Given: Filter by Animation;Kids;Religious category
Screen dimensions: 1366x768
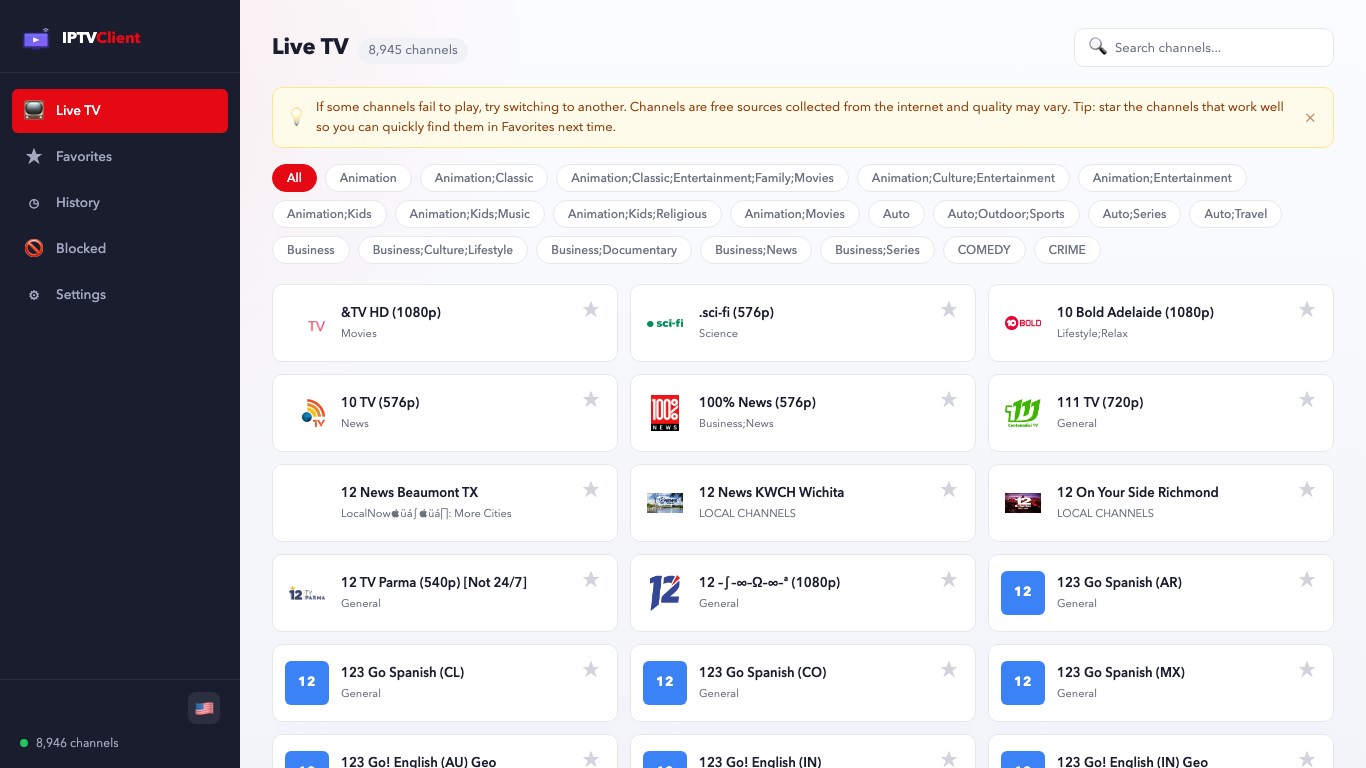Looking at the screenshot, I should [x=637, y=214].
